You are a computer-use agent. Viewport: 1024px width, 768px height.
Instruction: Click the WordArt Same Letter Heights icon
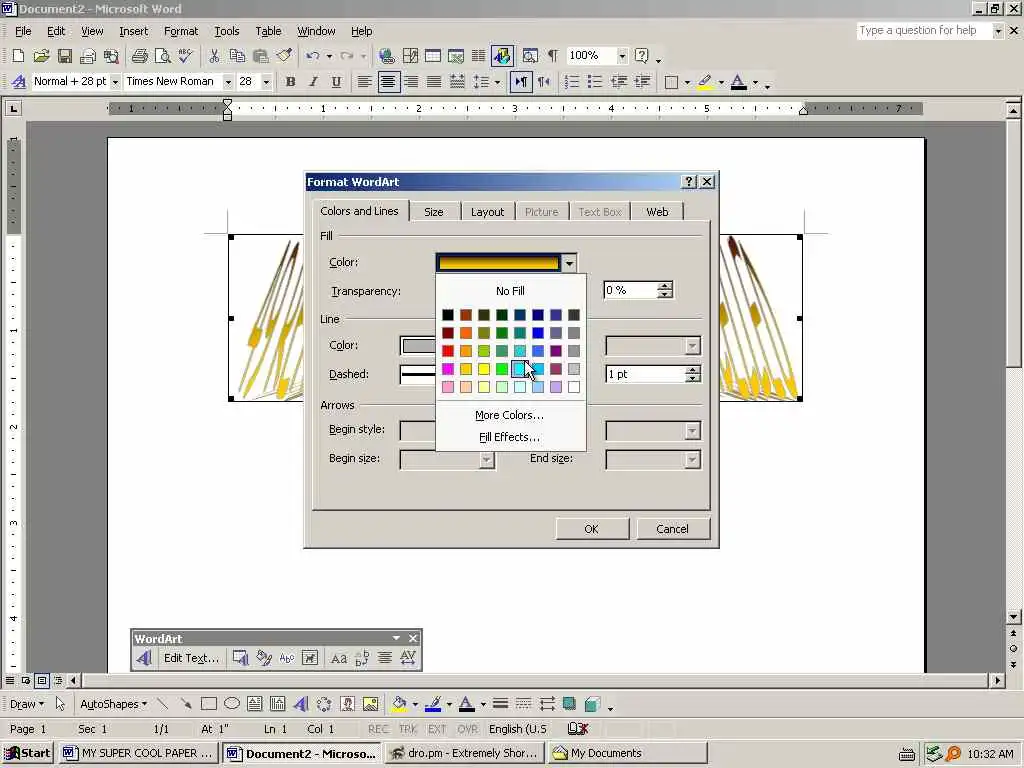click(x=338, y=658)
